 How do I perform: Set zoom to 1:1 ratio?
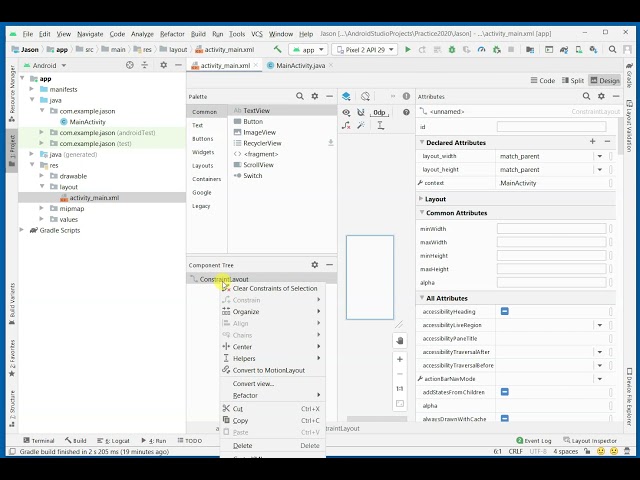(x=400, y=389)
